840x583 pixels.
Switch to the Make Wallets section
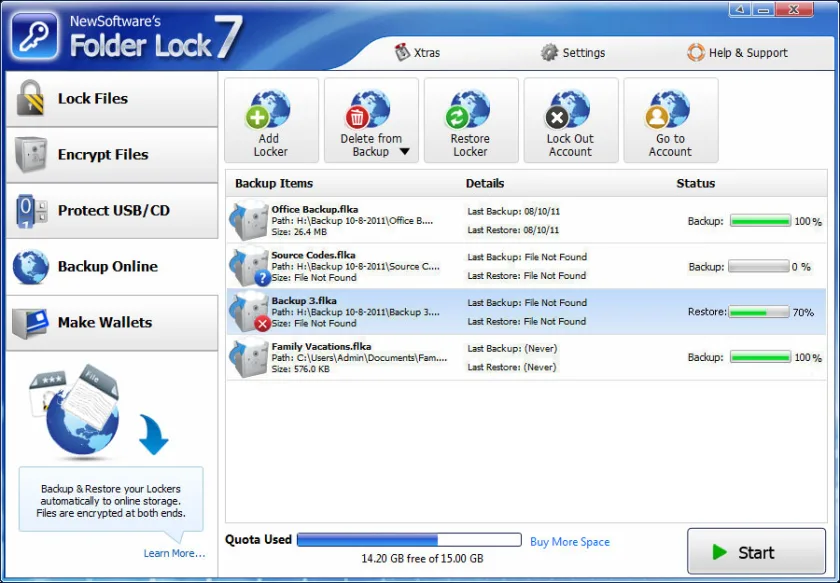pyautogui.click(x=112, y=323)
